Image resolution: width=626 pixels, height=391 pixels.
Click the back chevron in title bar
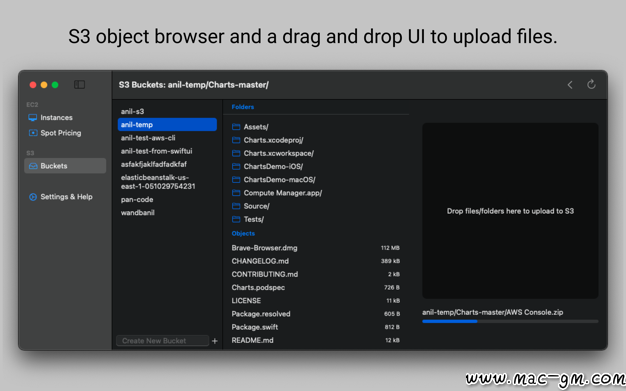tap(570, 85)
